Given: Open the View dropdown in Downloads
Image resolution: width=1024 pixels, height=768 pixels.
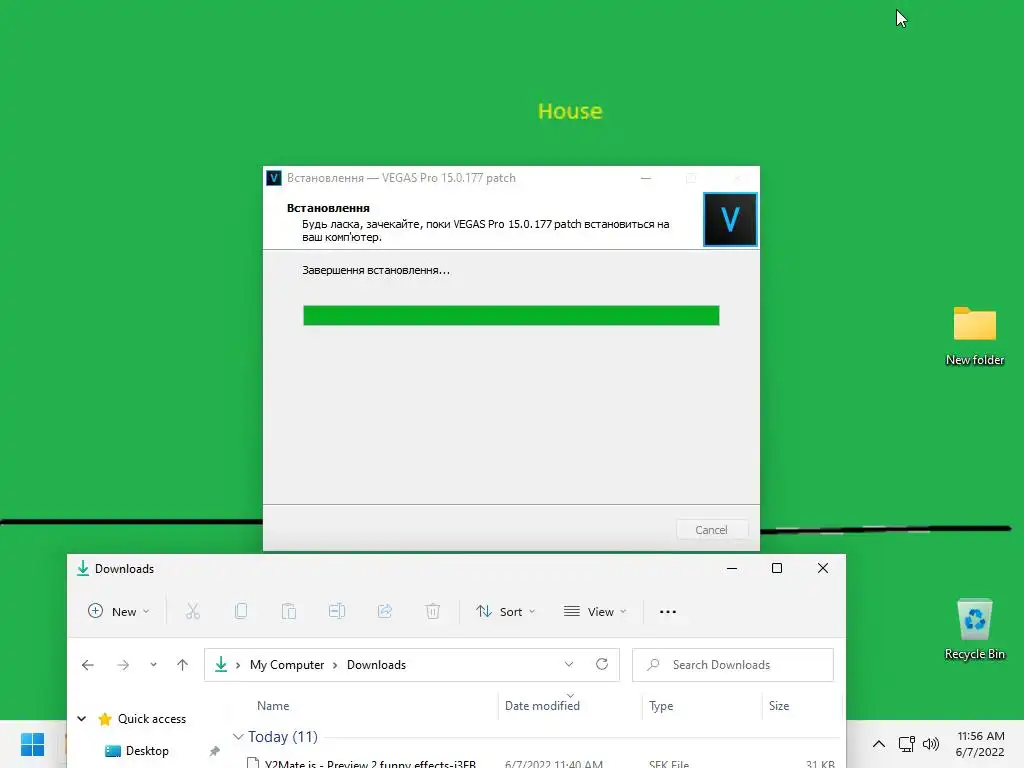Looking at the screenshot, I should (595, 611).
